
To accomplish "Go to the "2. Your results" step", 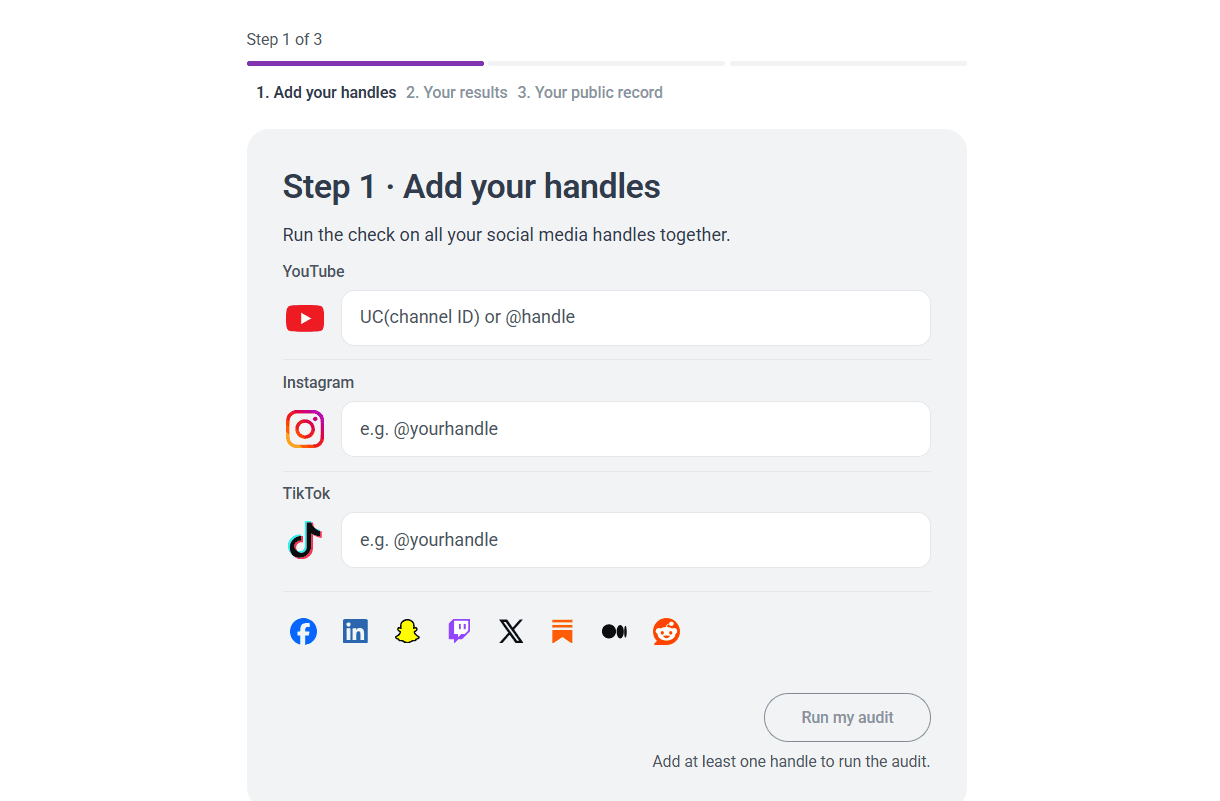I will pos(457,92).
